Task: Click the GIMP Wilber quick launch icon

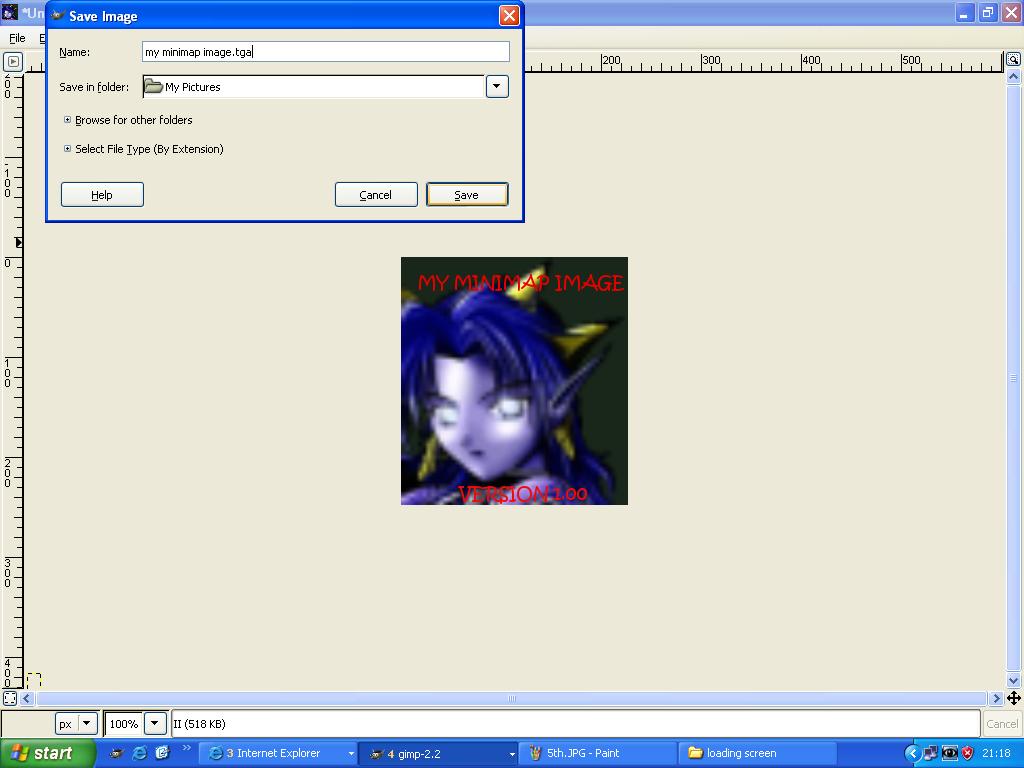Action: [x=116, y=753]
